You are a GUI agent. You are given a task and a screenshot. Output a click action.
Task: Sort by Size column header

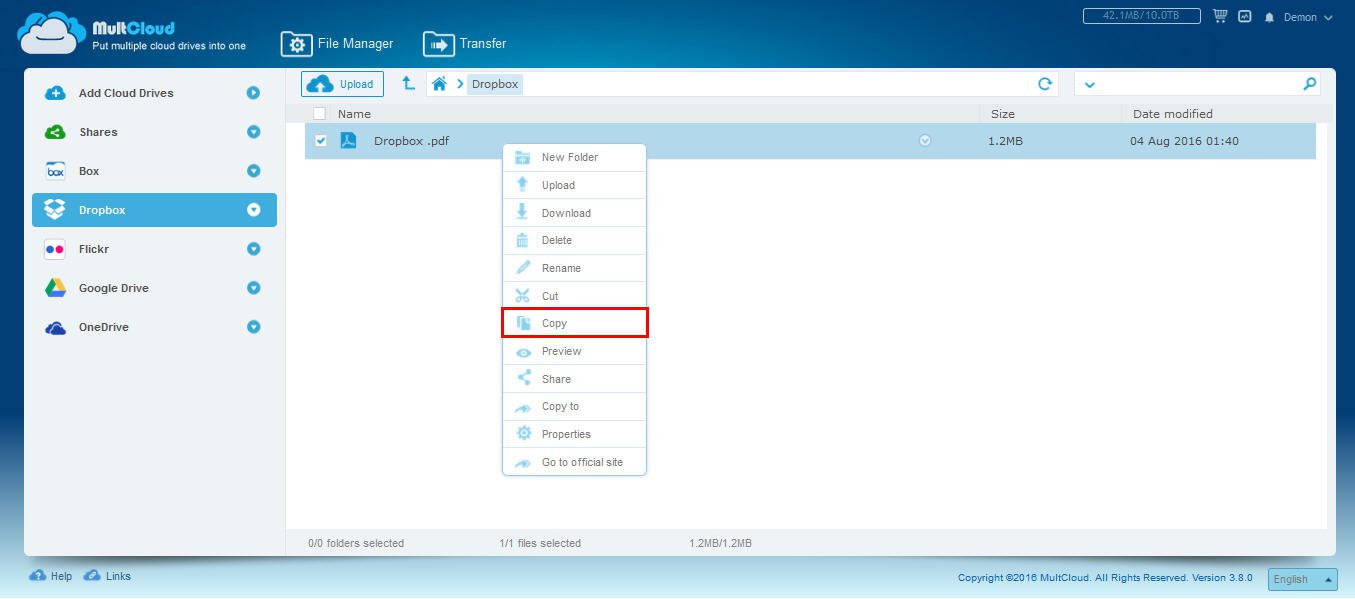1003,114
